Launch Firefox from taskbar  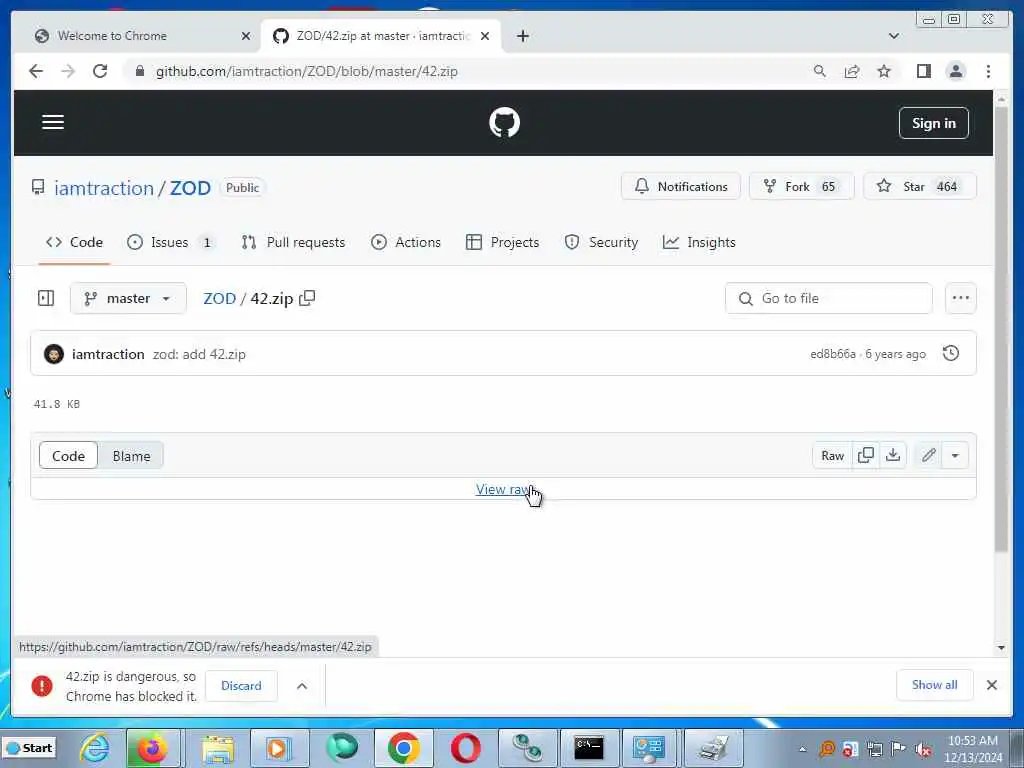point(152,748)
